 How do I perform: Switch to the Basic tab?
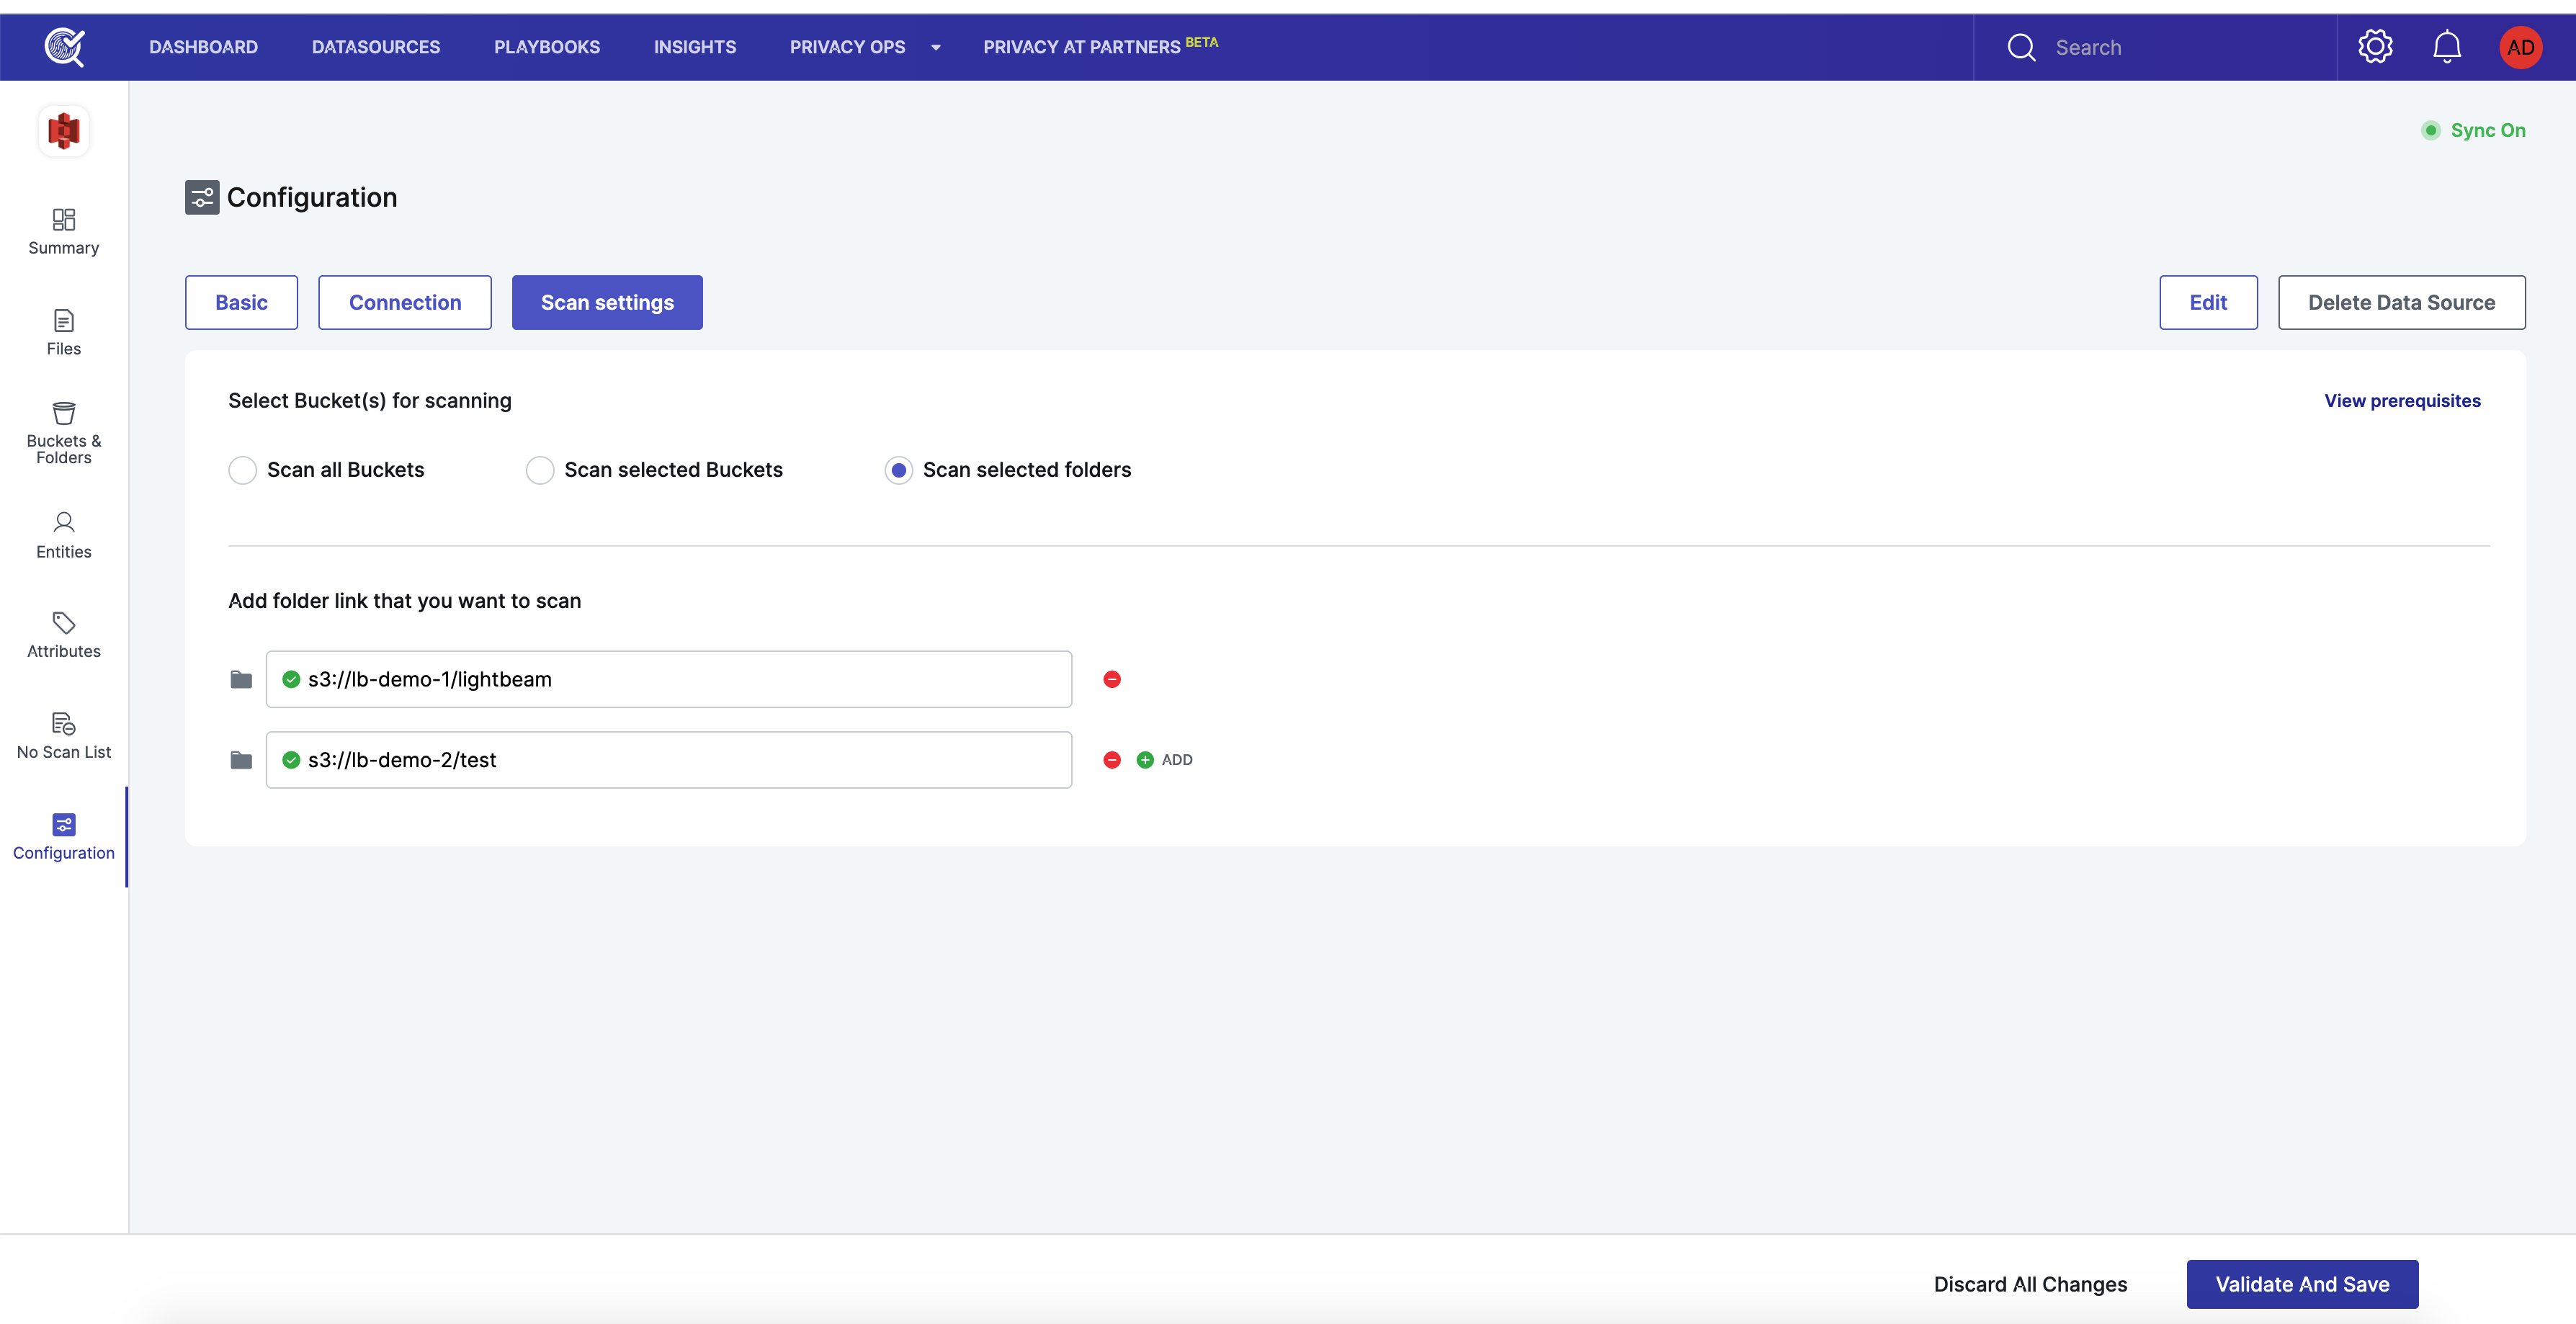(x=241, y=302)
